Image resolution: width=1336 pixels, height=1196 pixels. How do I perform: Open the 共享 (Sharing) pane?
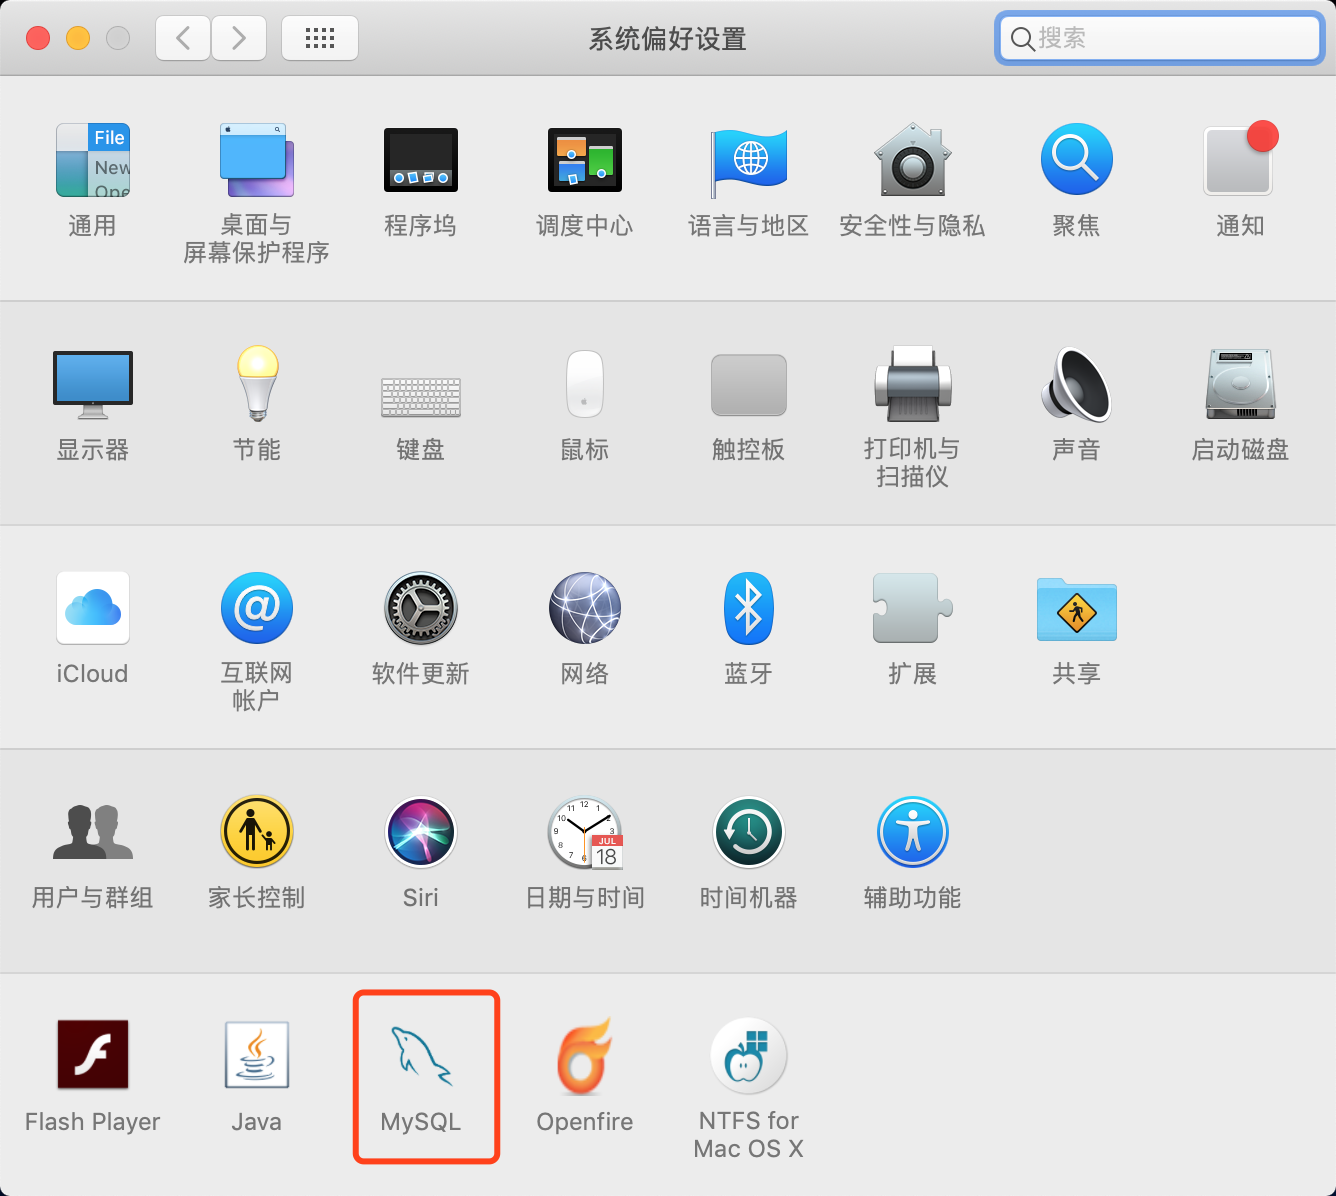(x=1077, y=609)
